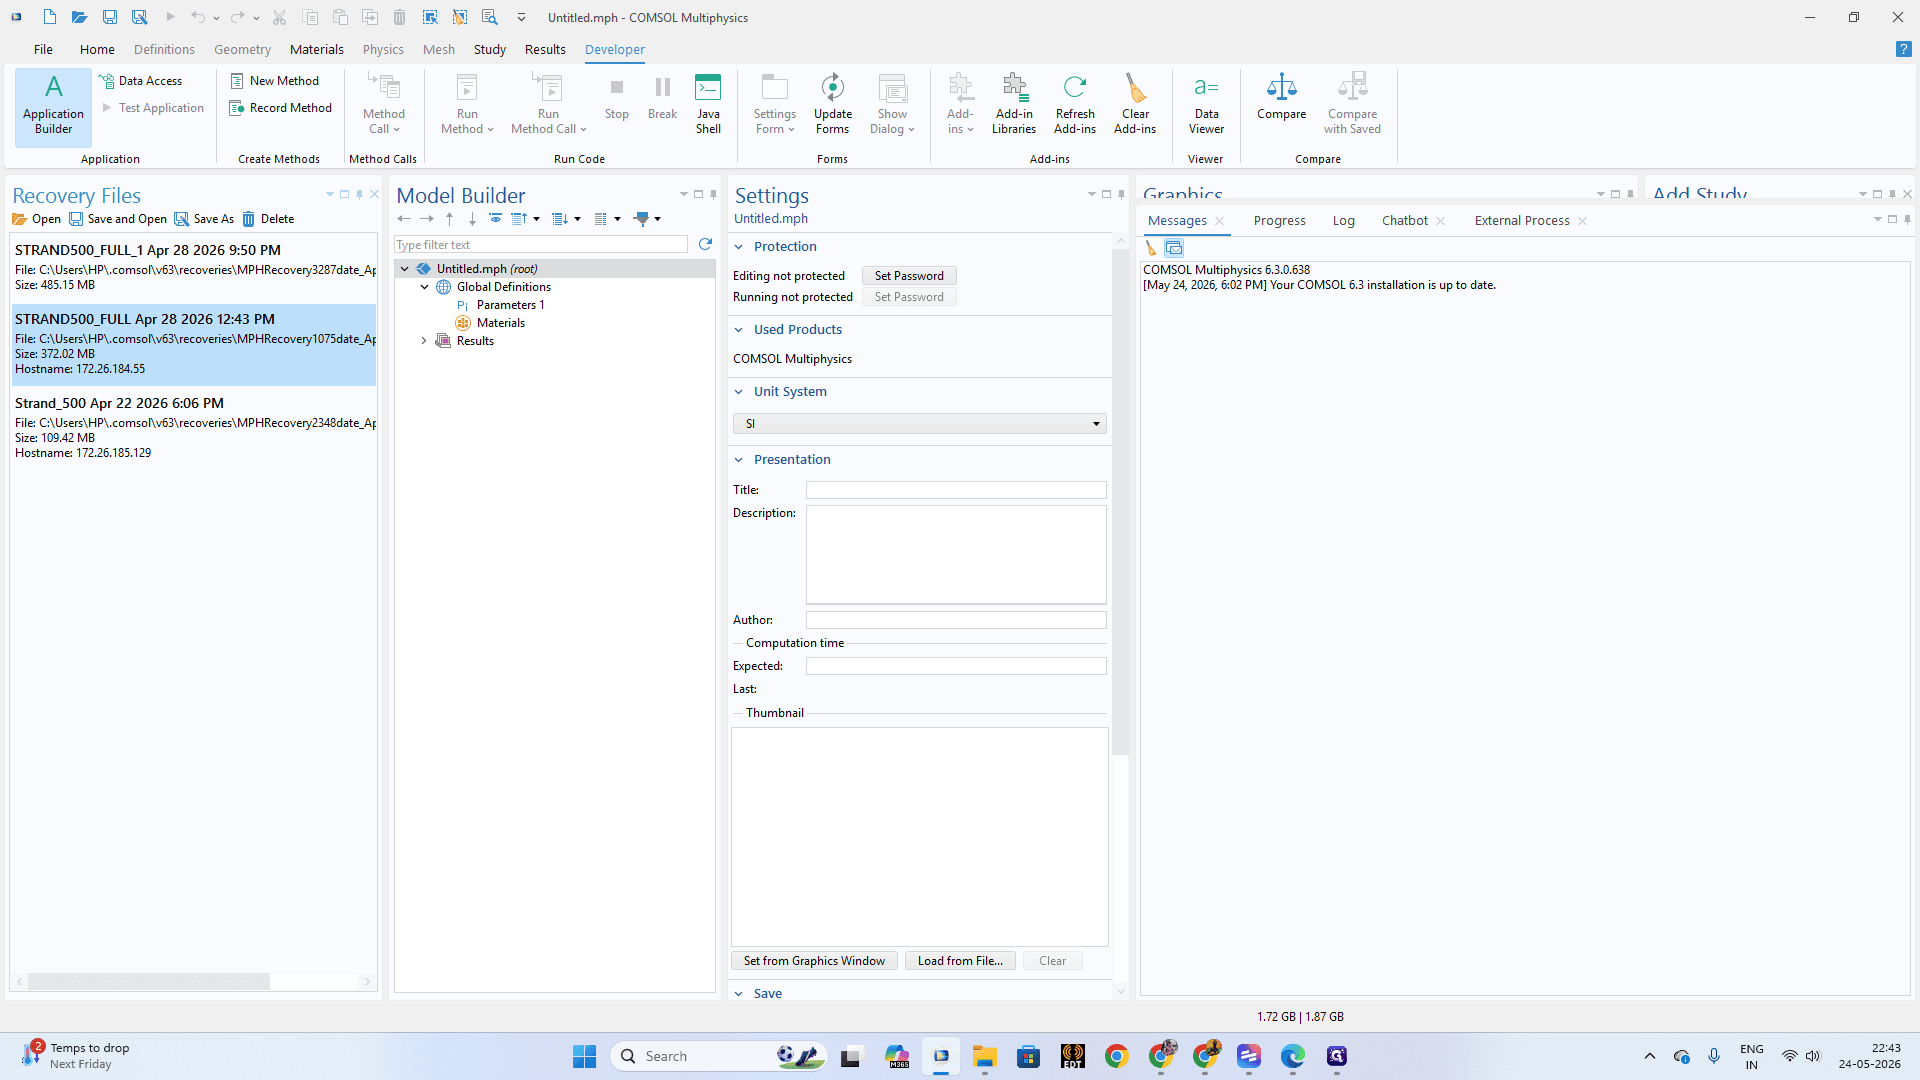The height and width of the screenshot is (1080, 1920).
Task: Click the Type filter text field
Action: [541, 245]
